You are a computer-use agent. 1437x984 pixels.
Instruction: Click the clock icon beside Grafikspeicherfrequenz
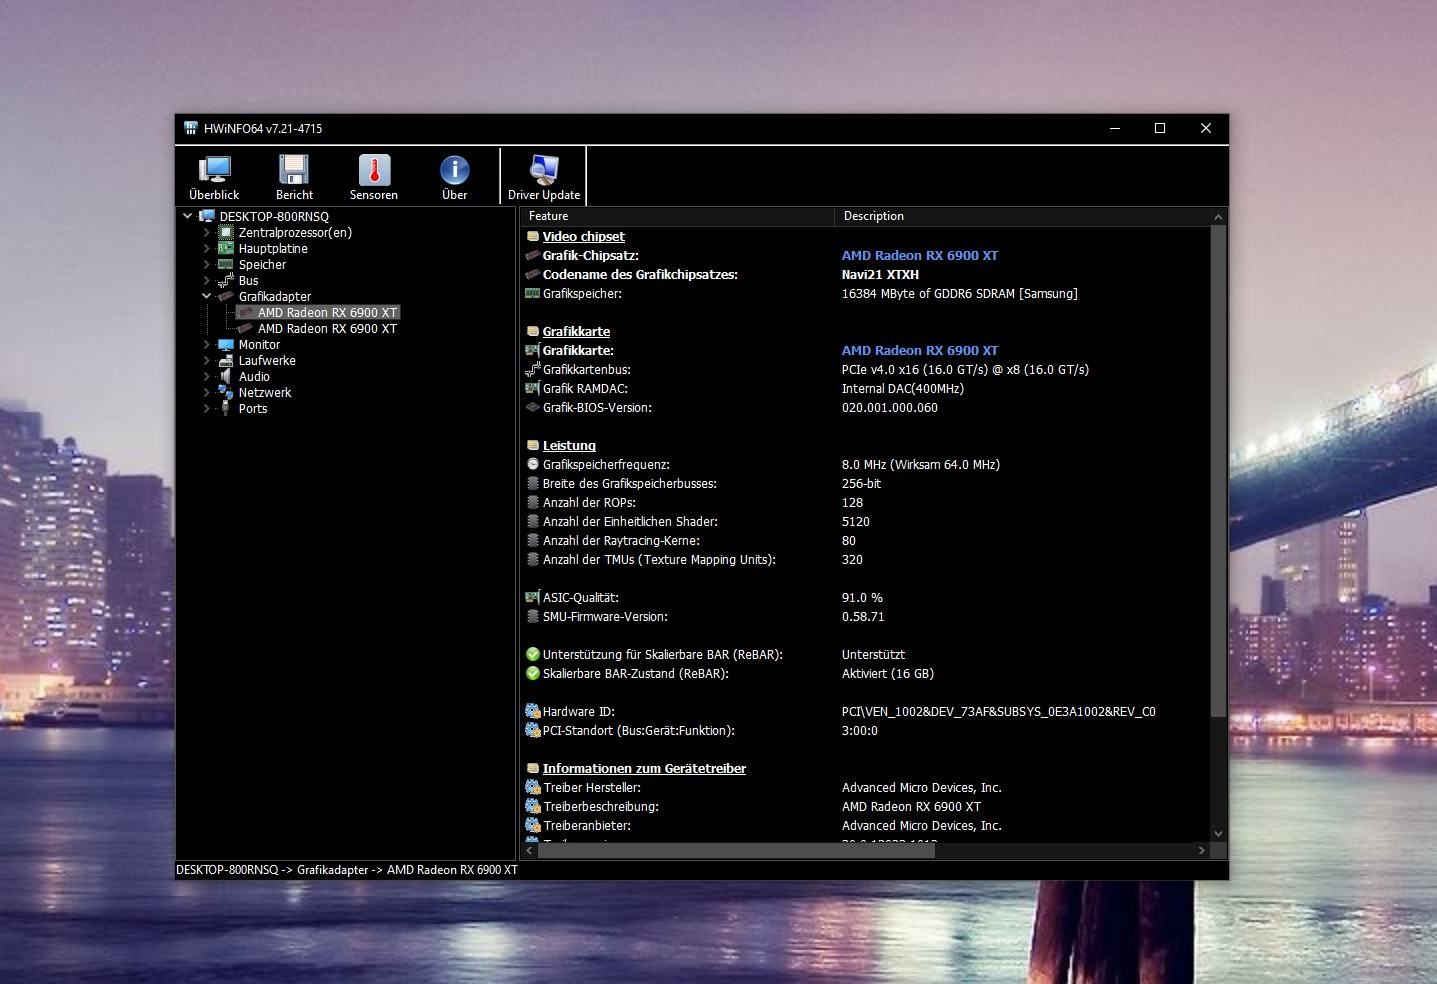coord(532,464)
